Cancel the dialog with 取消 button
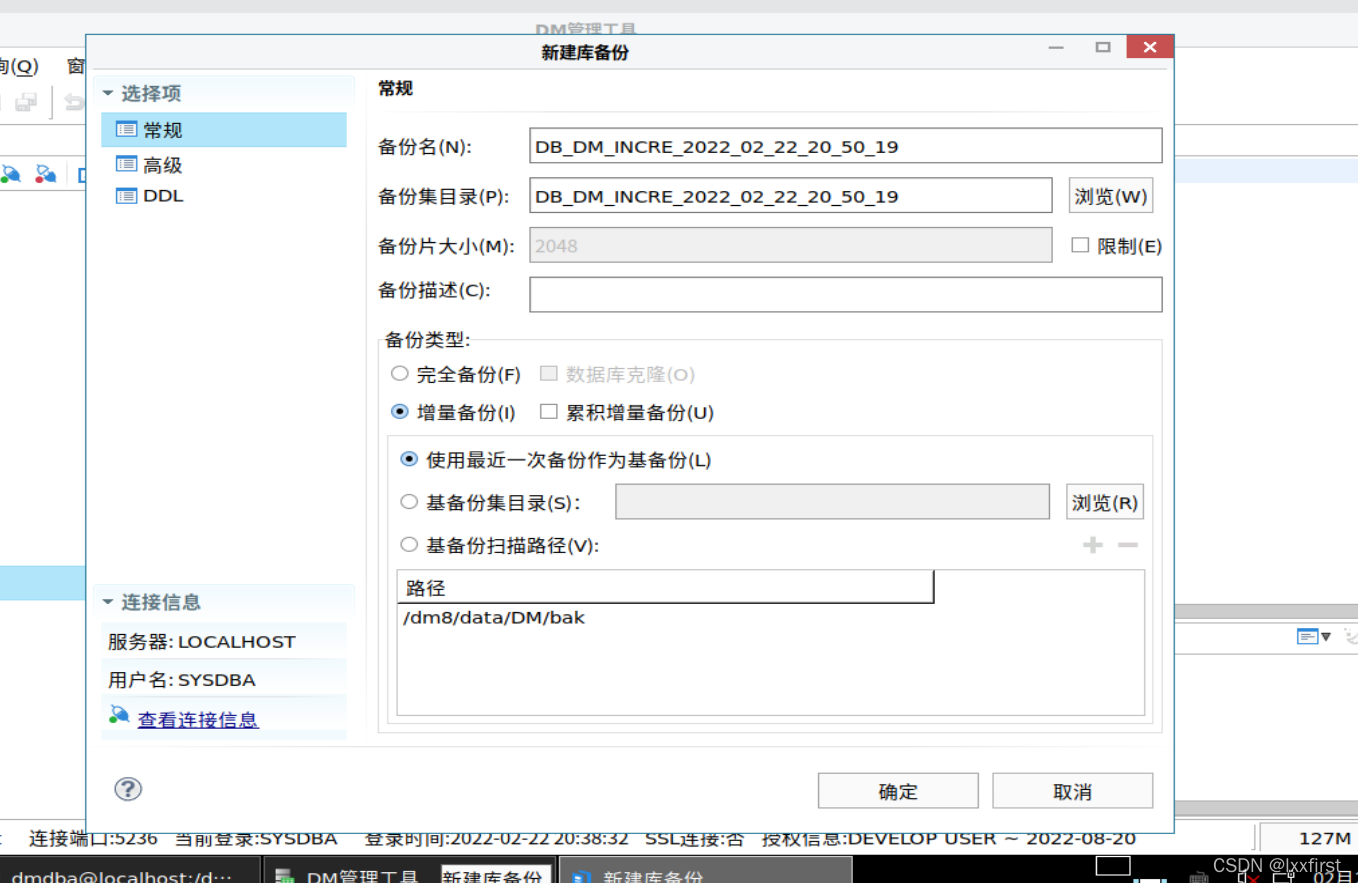The image size is (1358, 883). 1073,791
